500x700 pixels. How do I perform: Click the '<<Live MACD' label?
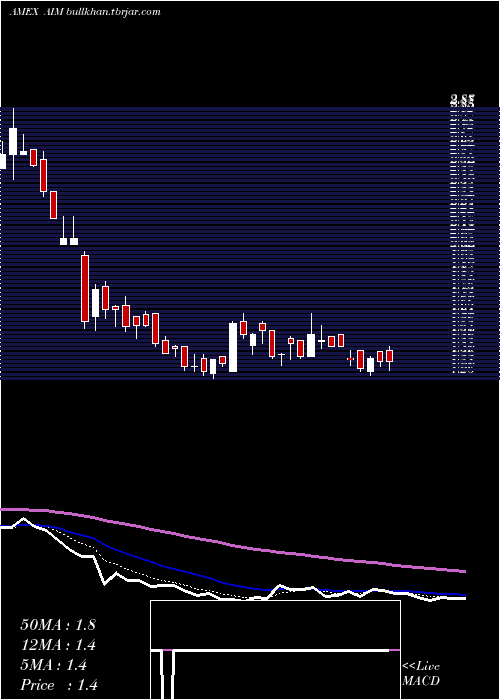click(421, 674)
